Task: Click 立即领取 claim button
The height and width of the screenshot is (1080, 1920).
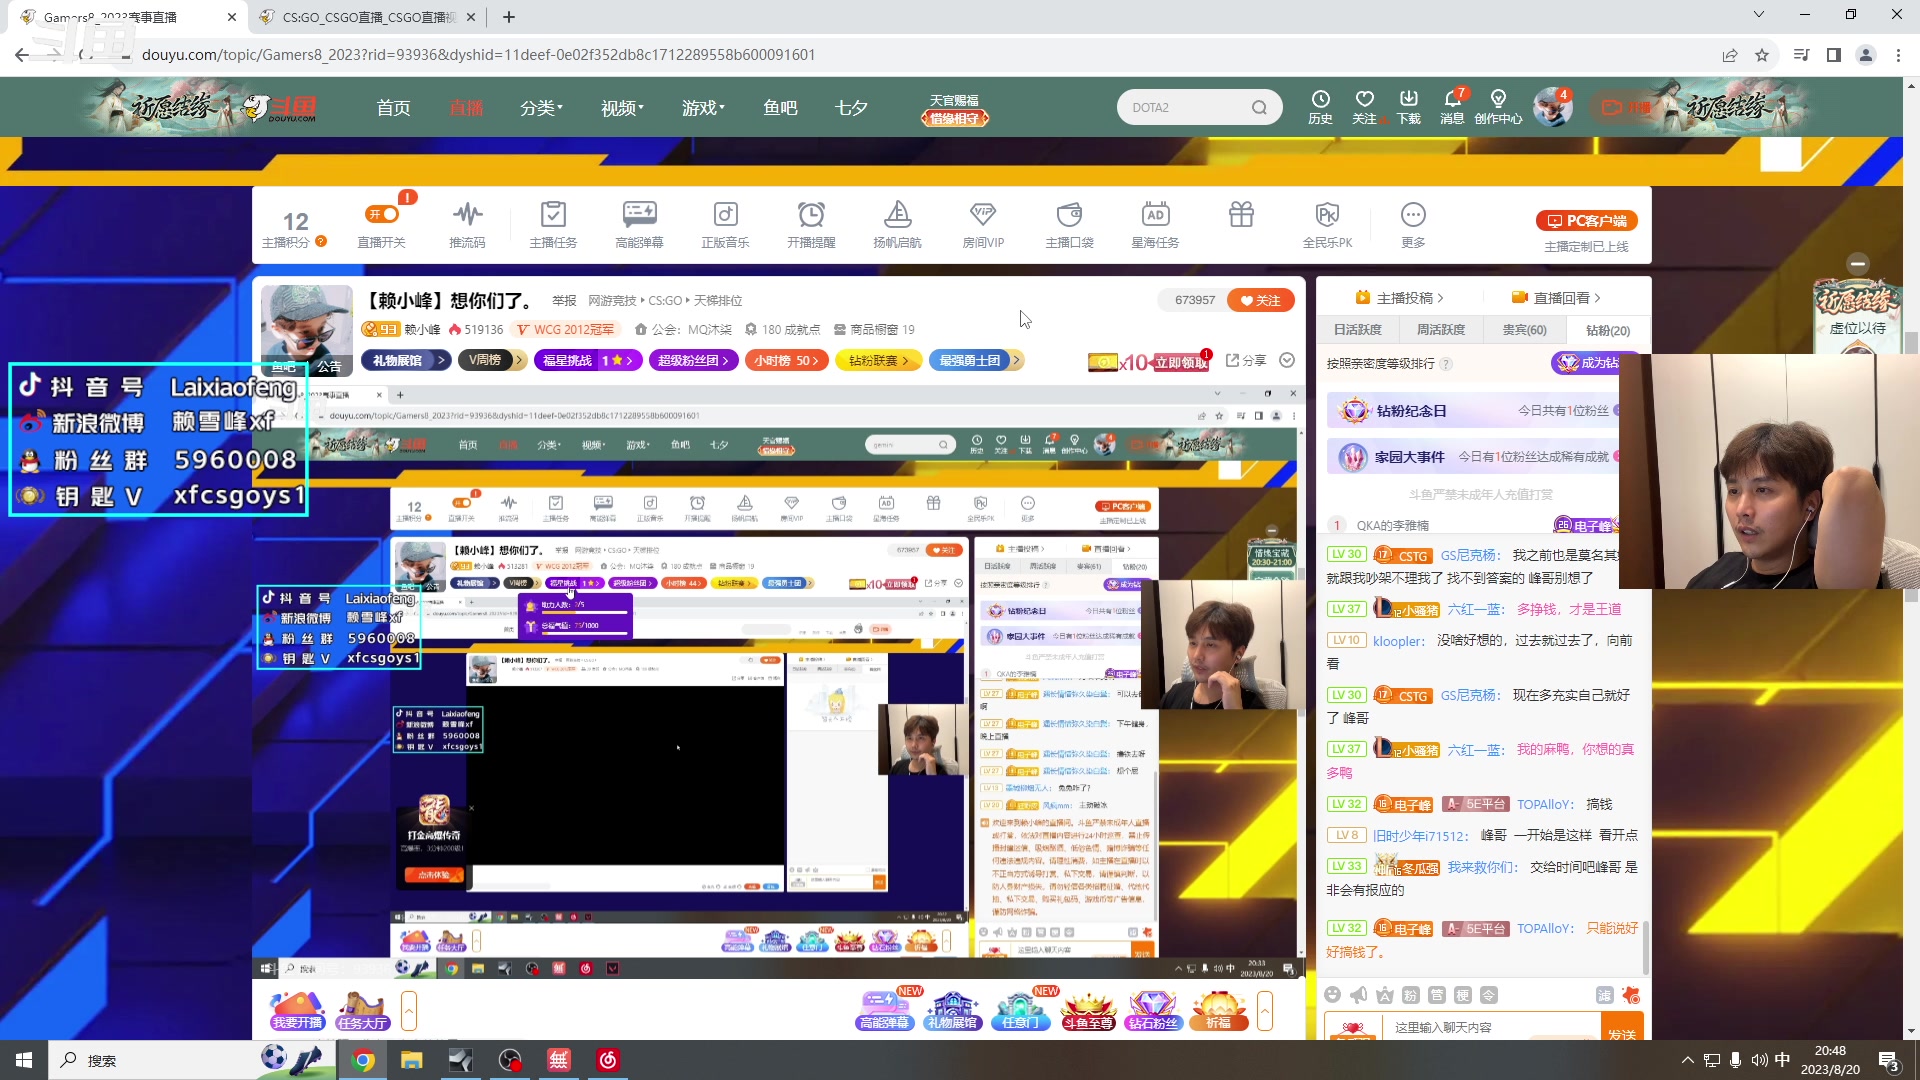Action: click(1181, 362)
